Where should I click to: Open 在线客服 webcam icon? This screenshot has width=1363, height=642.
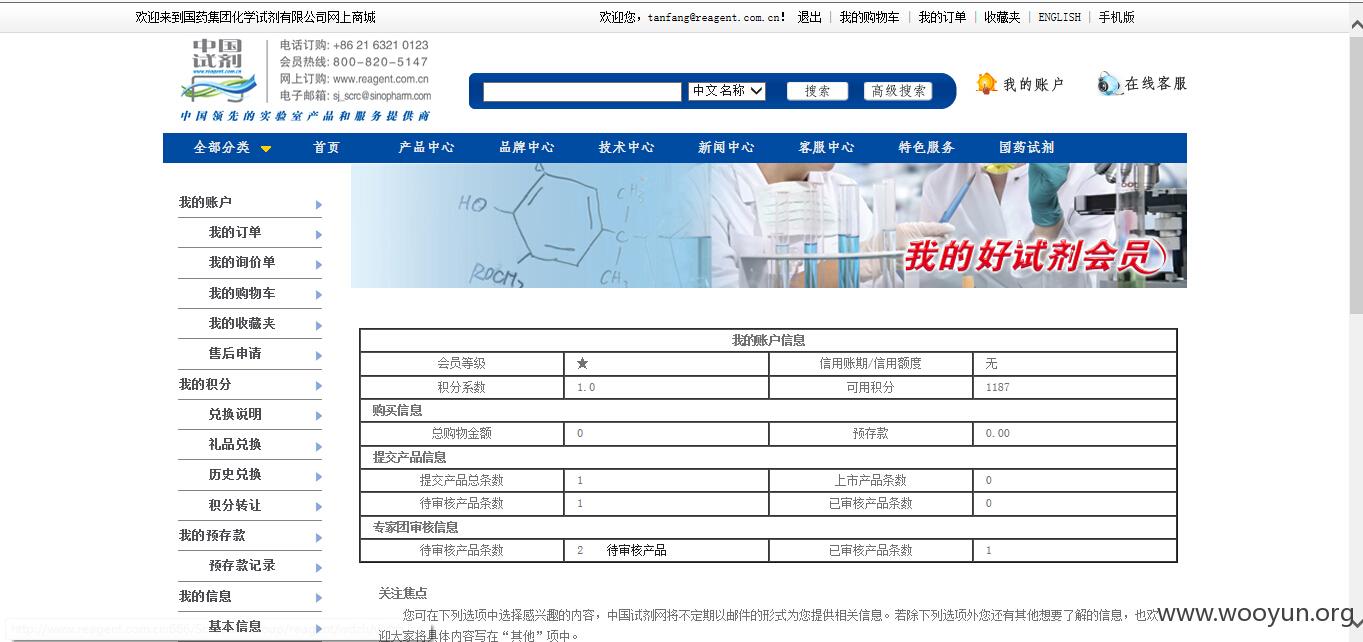coord(1109,84)
